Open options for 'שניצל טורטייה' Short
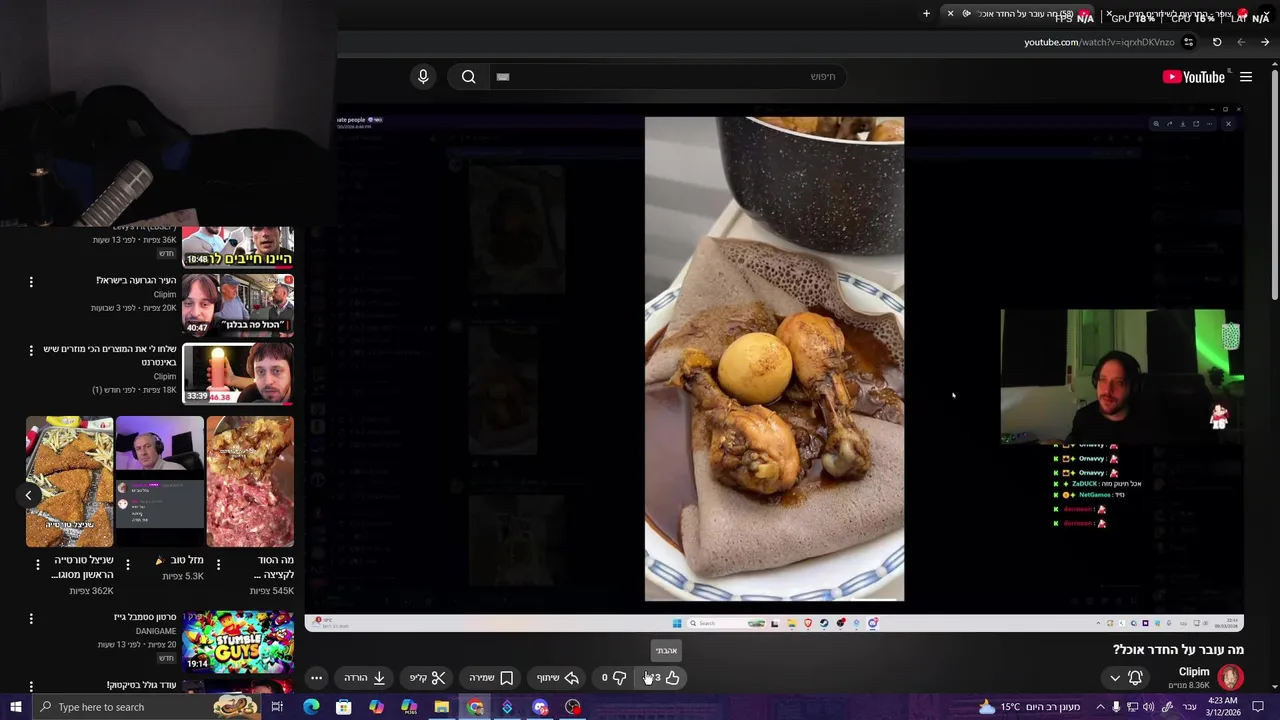 pyautogui.click(x=38, y=565)
